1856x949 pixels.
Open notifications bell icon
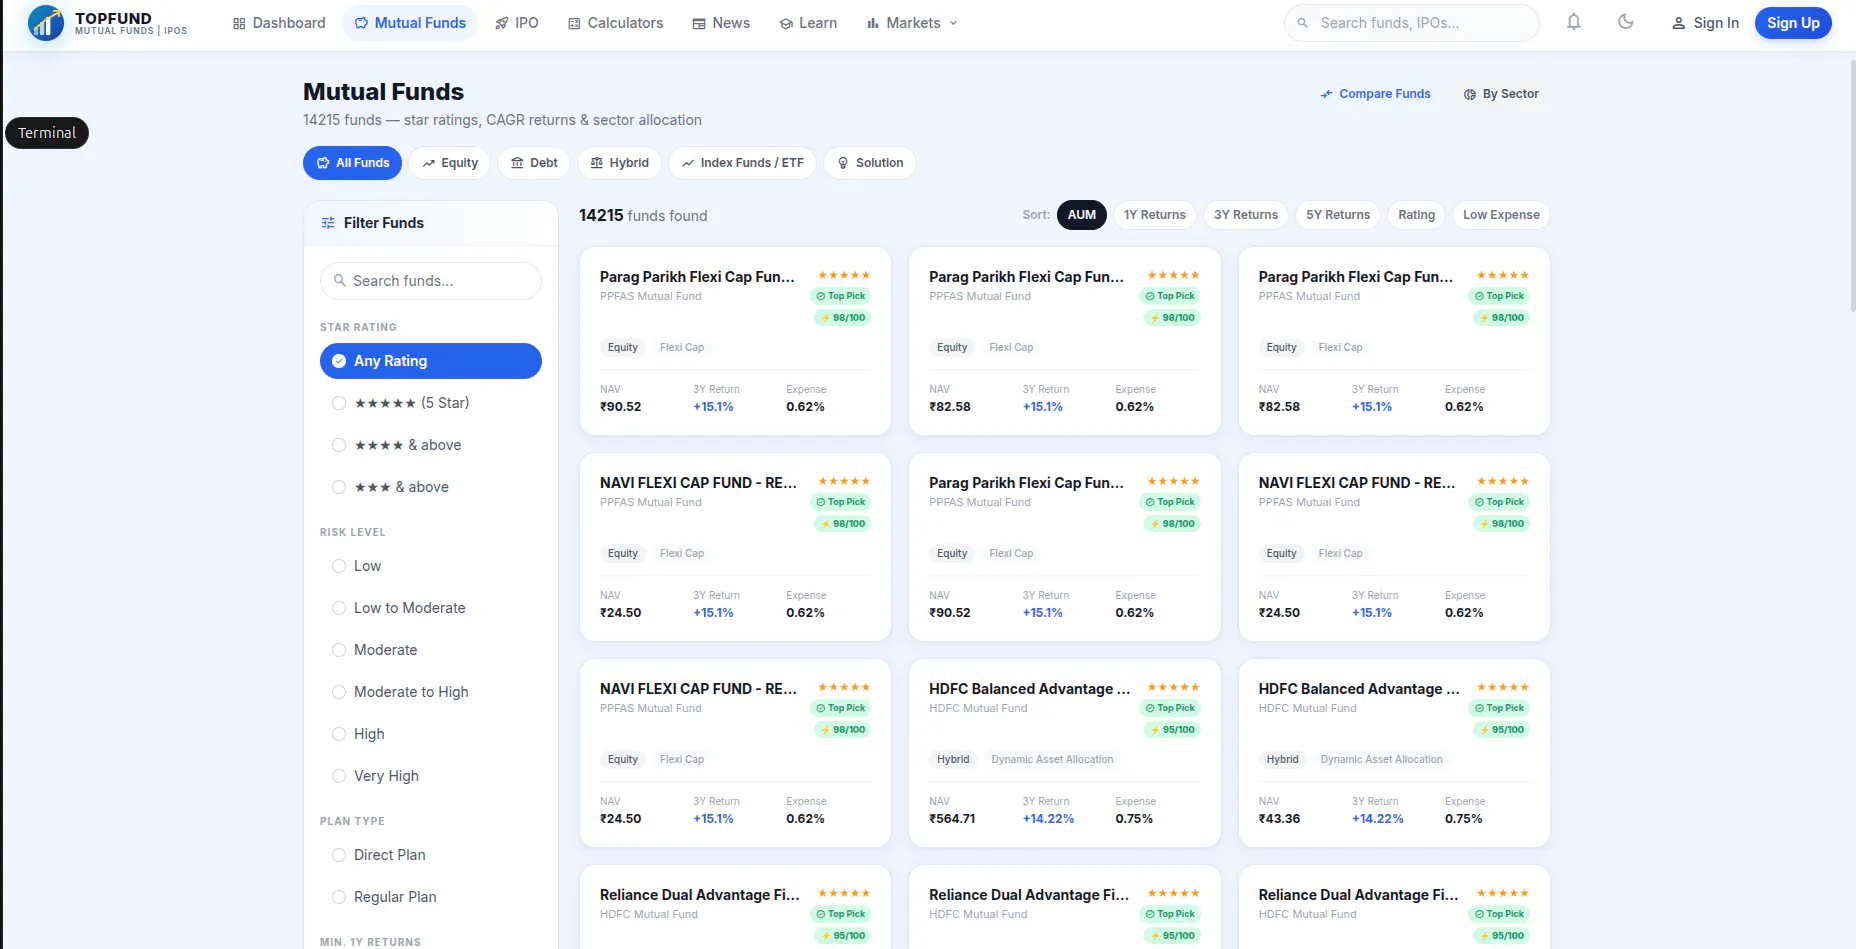[x=1574, y=22]
